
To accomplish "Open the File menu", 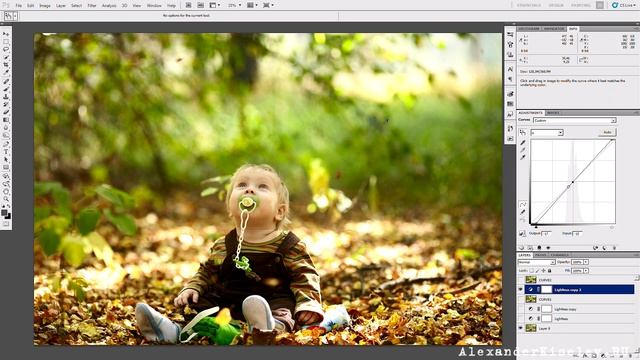I will 19,6.
